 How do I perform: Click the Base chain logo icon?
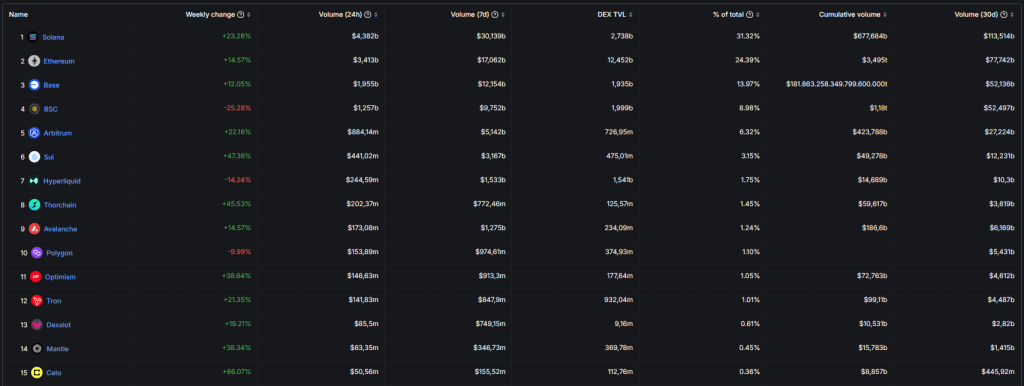[x=35, y=85]
